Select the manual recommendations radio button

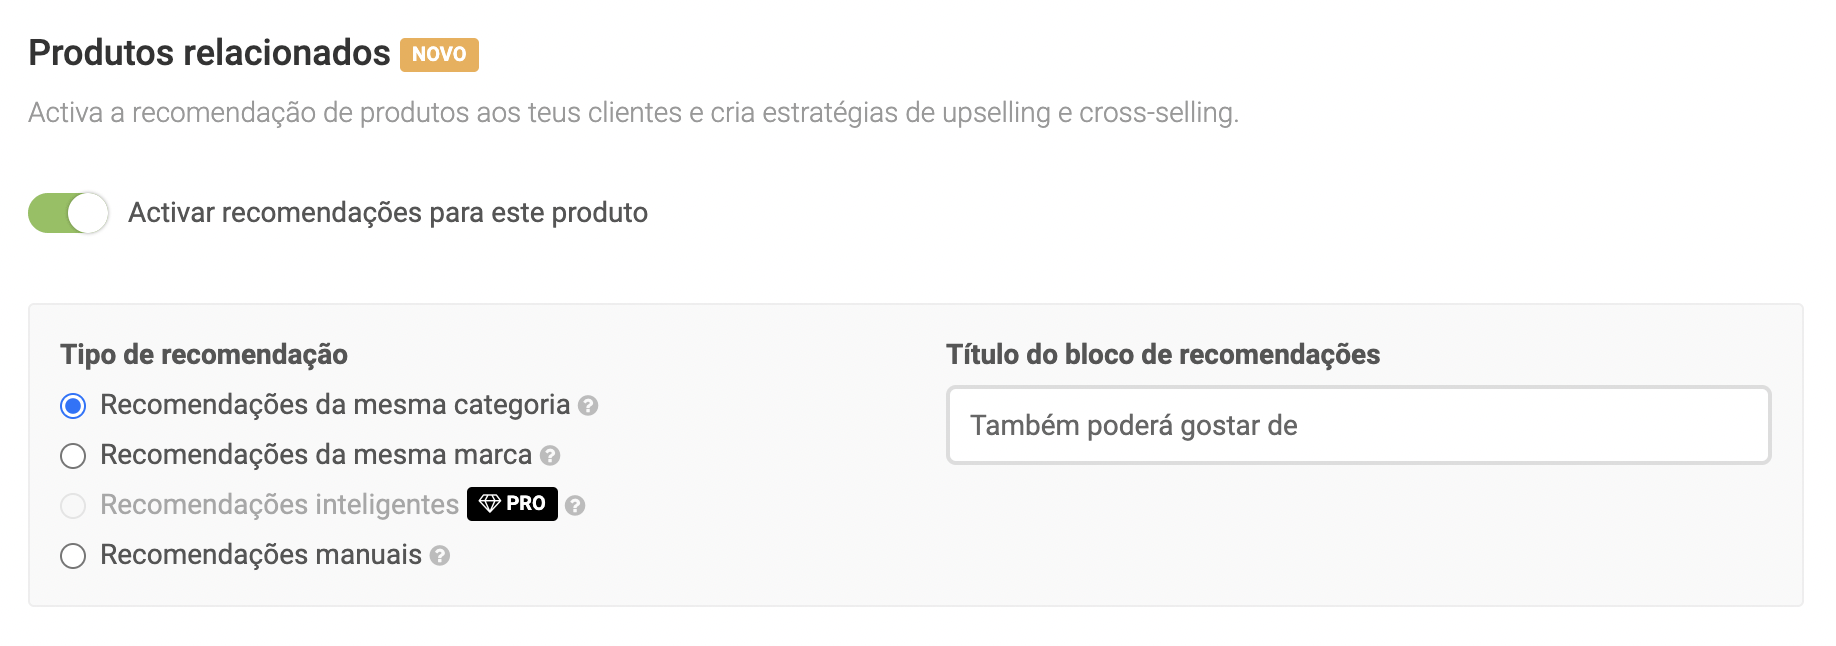tap(73, 556)
